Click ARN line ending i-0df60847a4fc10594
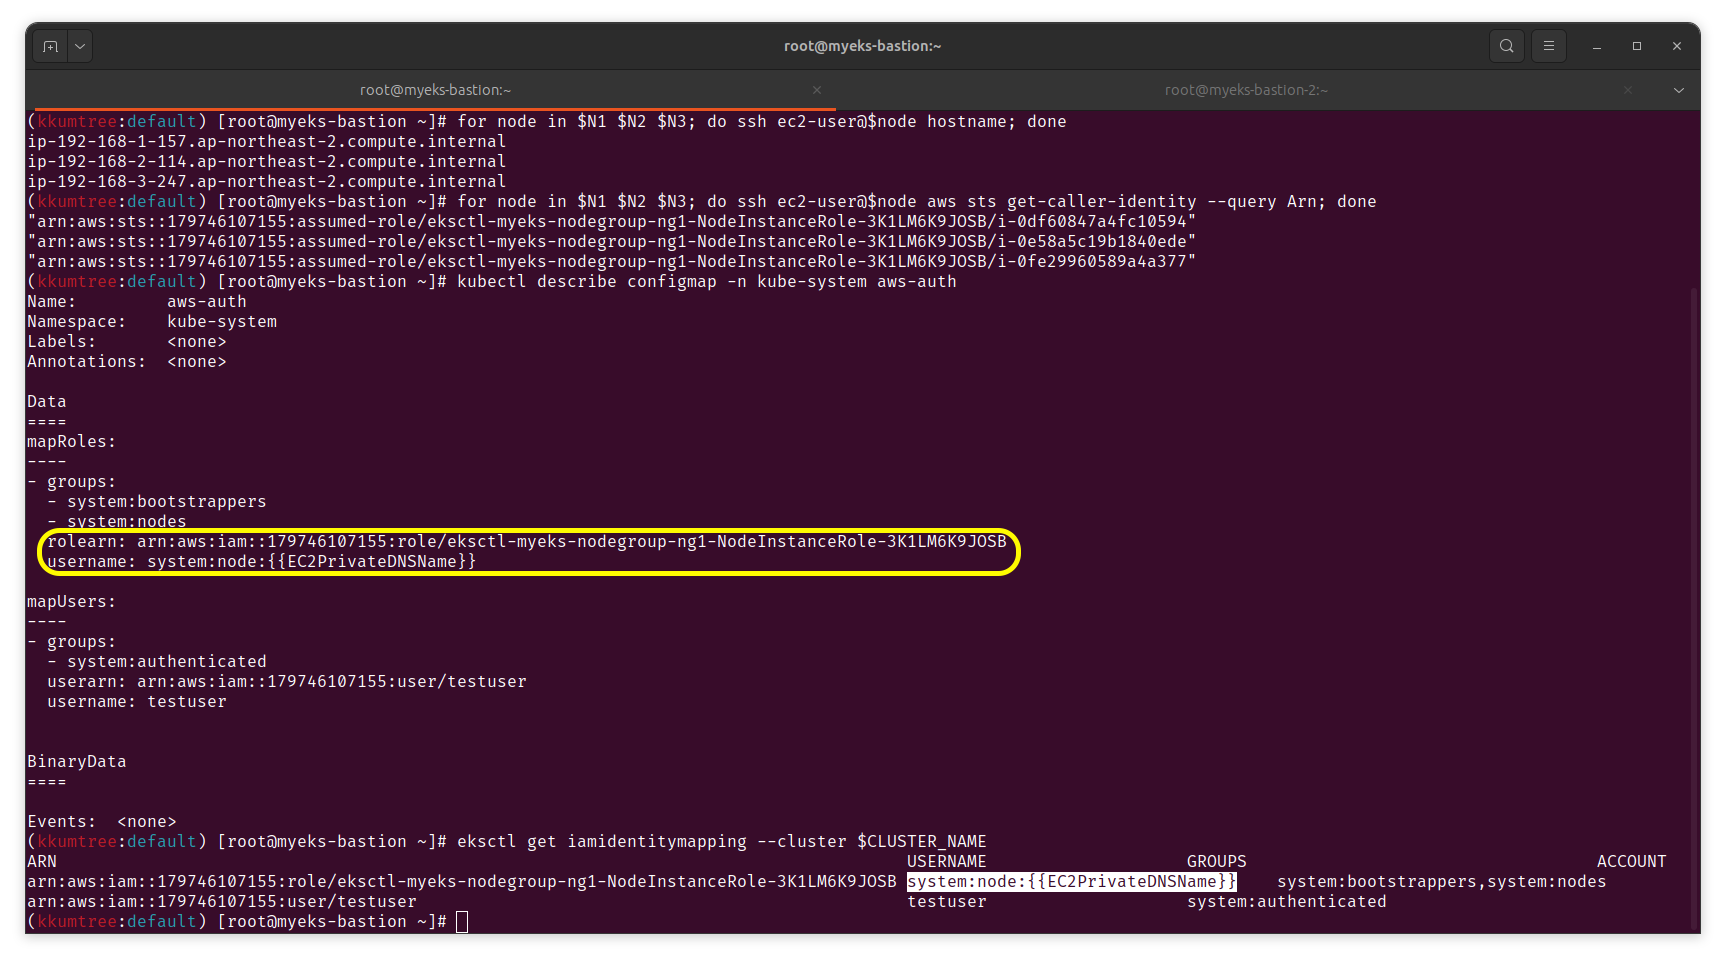 [x=611, y=222]
